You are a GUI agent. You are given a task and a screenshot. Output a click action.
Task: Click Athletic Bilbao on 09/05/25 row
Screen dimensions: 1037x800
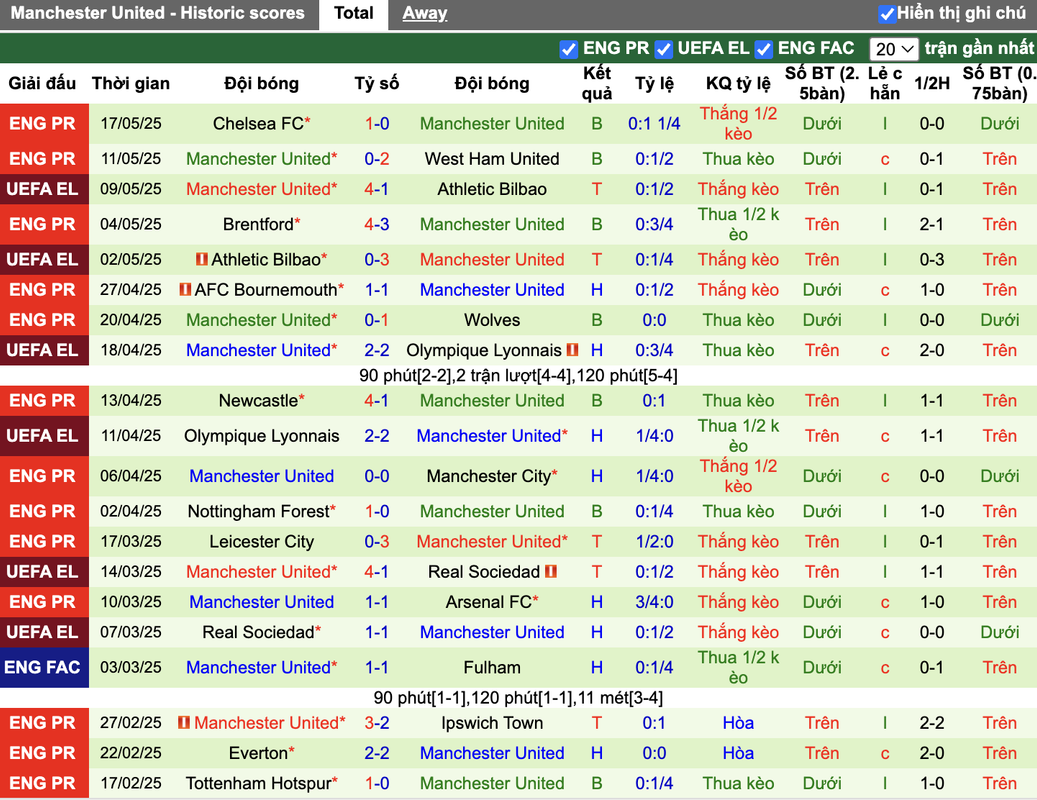point(492,189)
